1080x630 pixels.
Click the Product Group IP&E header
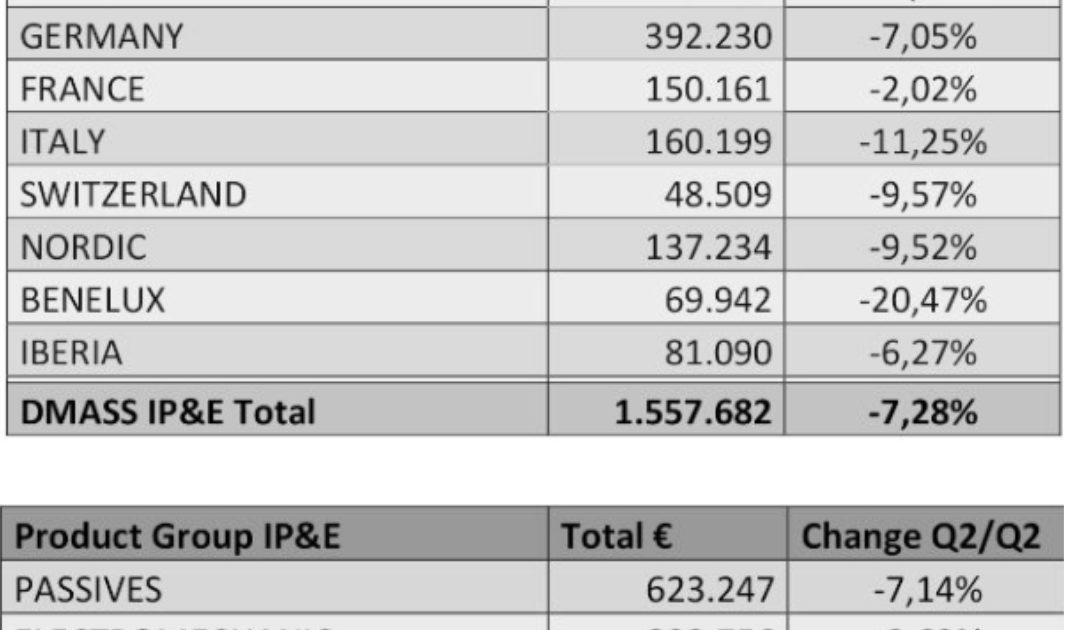click(180, 538)
